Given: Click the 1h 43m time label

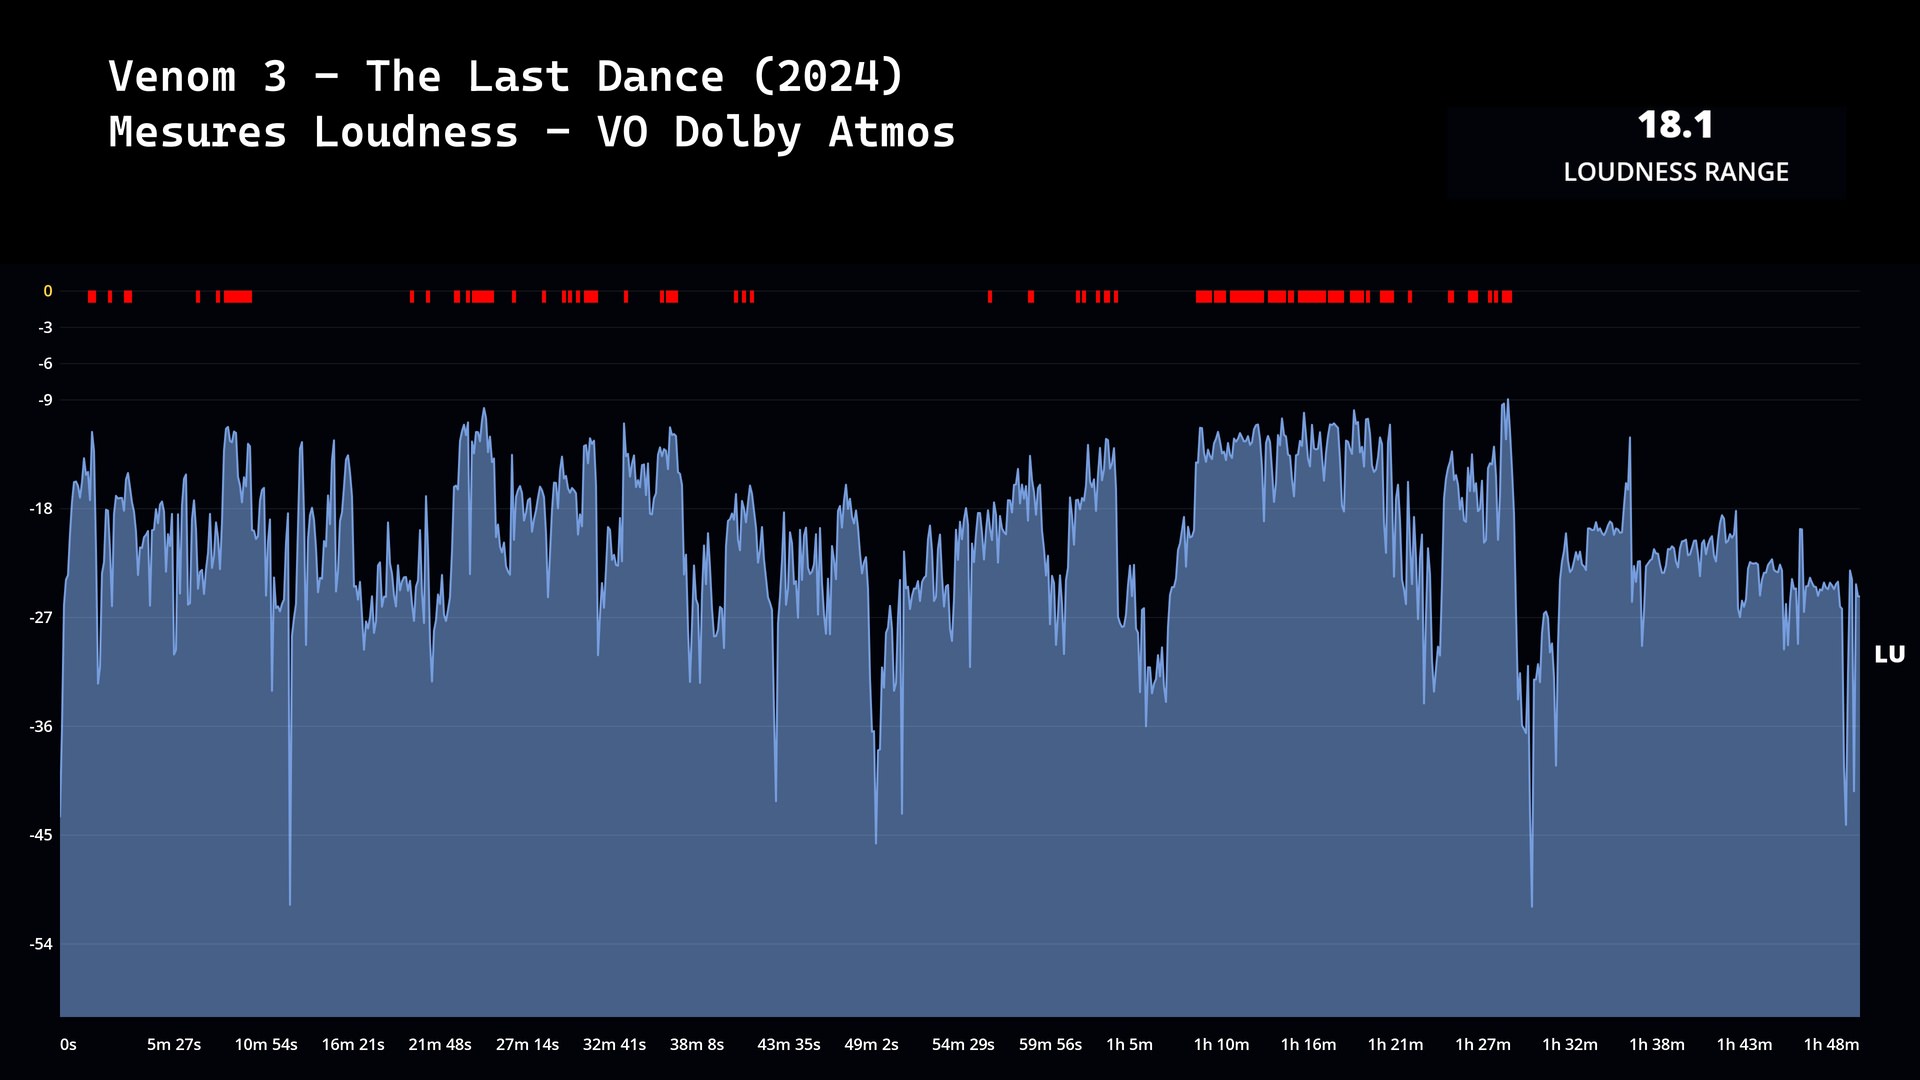Looking at the screenshot, I should pyautogui.click(x=1744, y=1044).
